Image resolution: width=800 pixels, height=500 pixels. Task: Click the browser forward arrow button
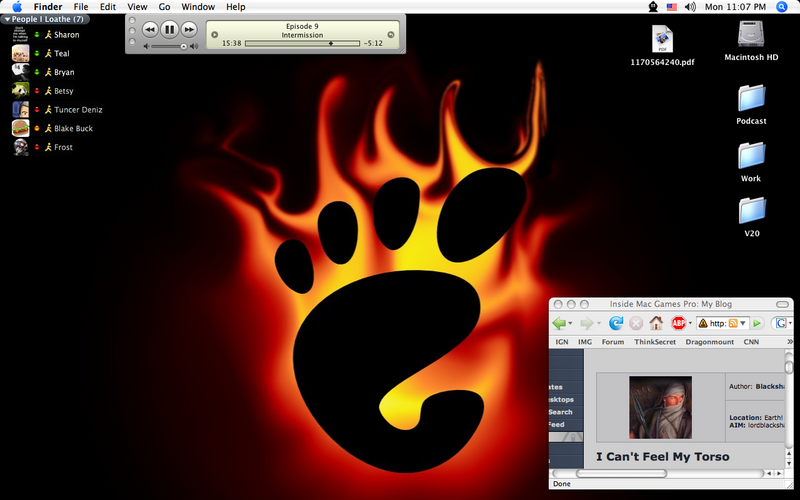pos(587,323)
